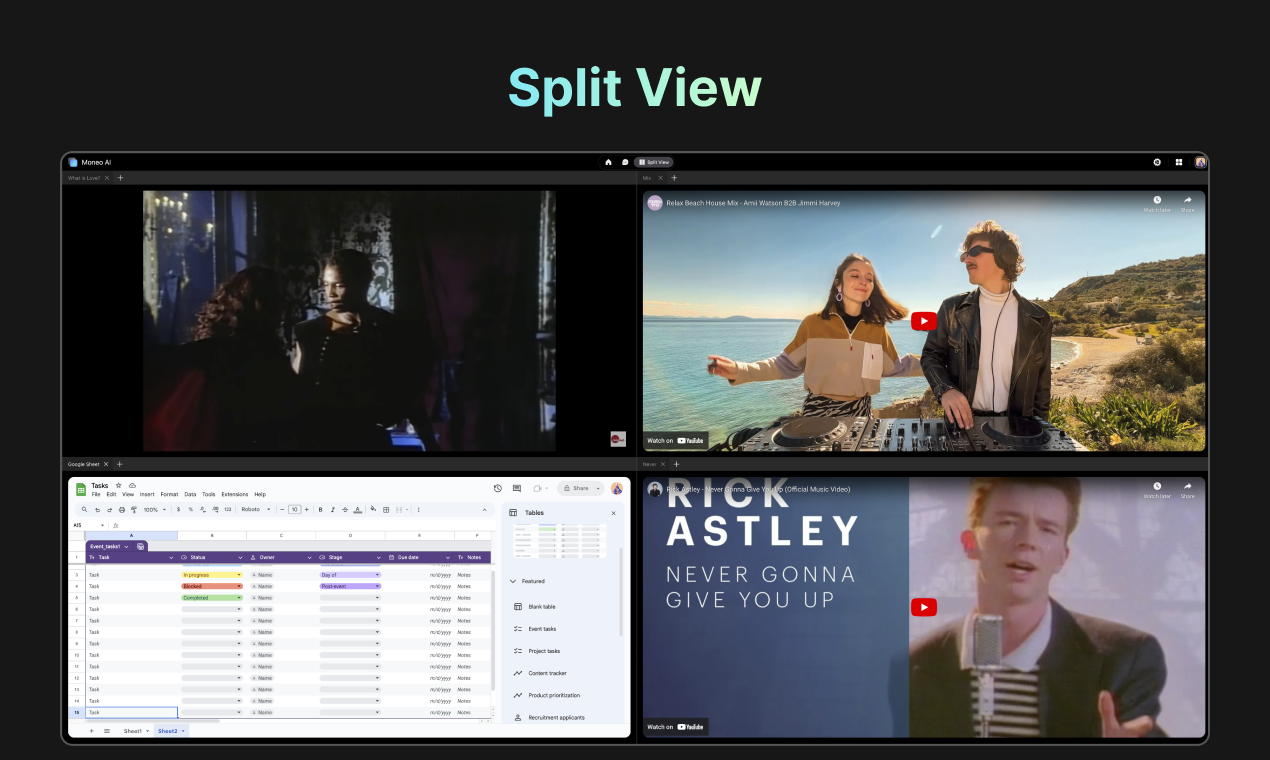Screen dimensions: 1270x760
Task: Decrease font size with minus button
Action: [x=282, y=509]
